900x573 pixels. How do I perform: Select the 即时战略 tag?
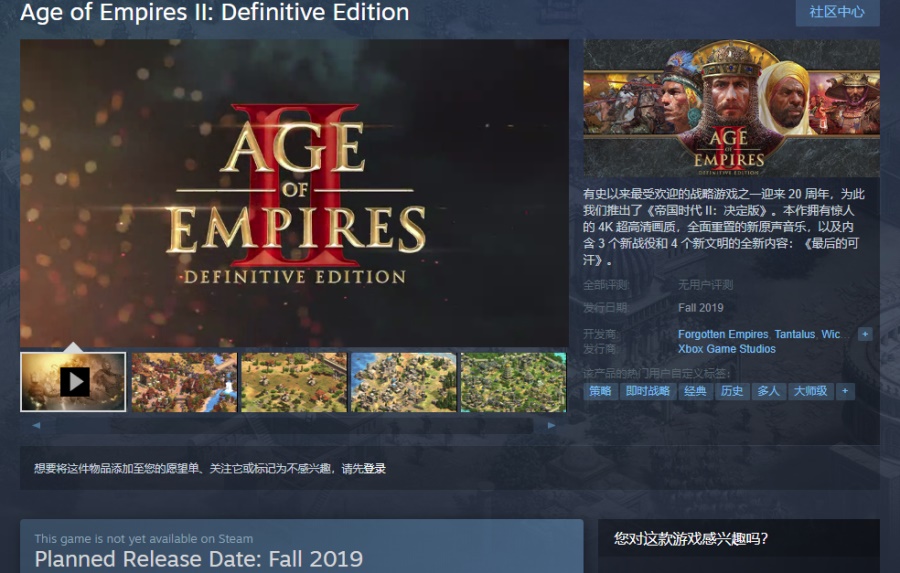[x=646, y=391]
